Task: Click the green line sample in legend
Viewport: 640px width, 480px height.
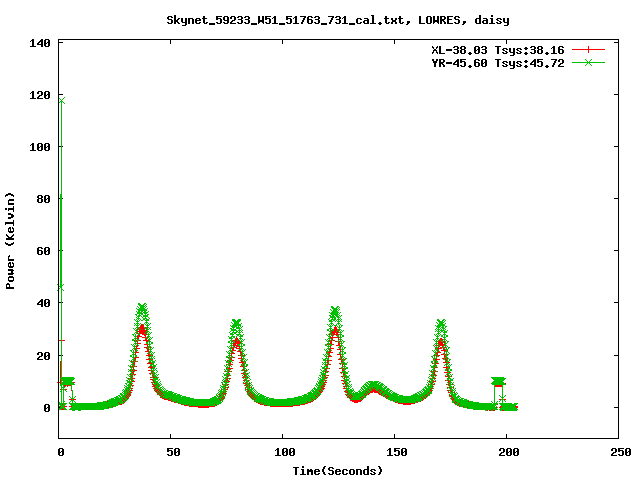Action: [x=588, y=62]
